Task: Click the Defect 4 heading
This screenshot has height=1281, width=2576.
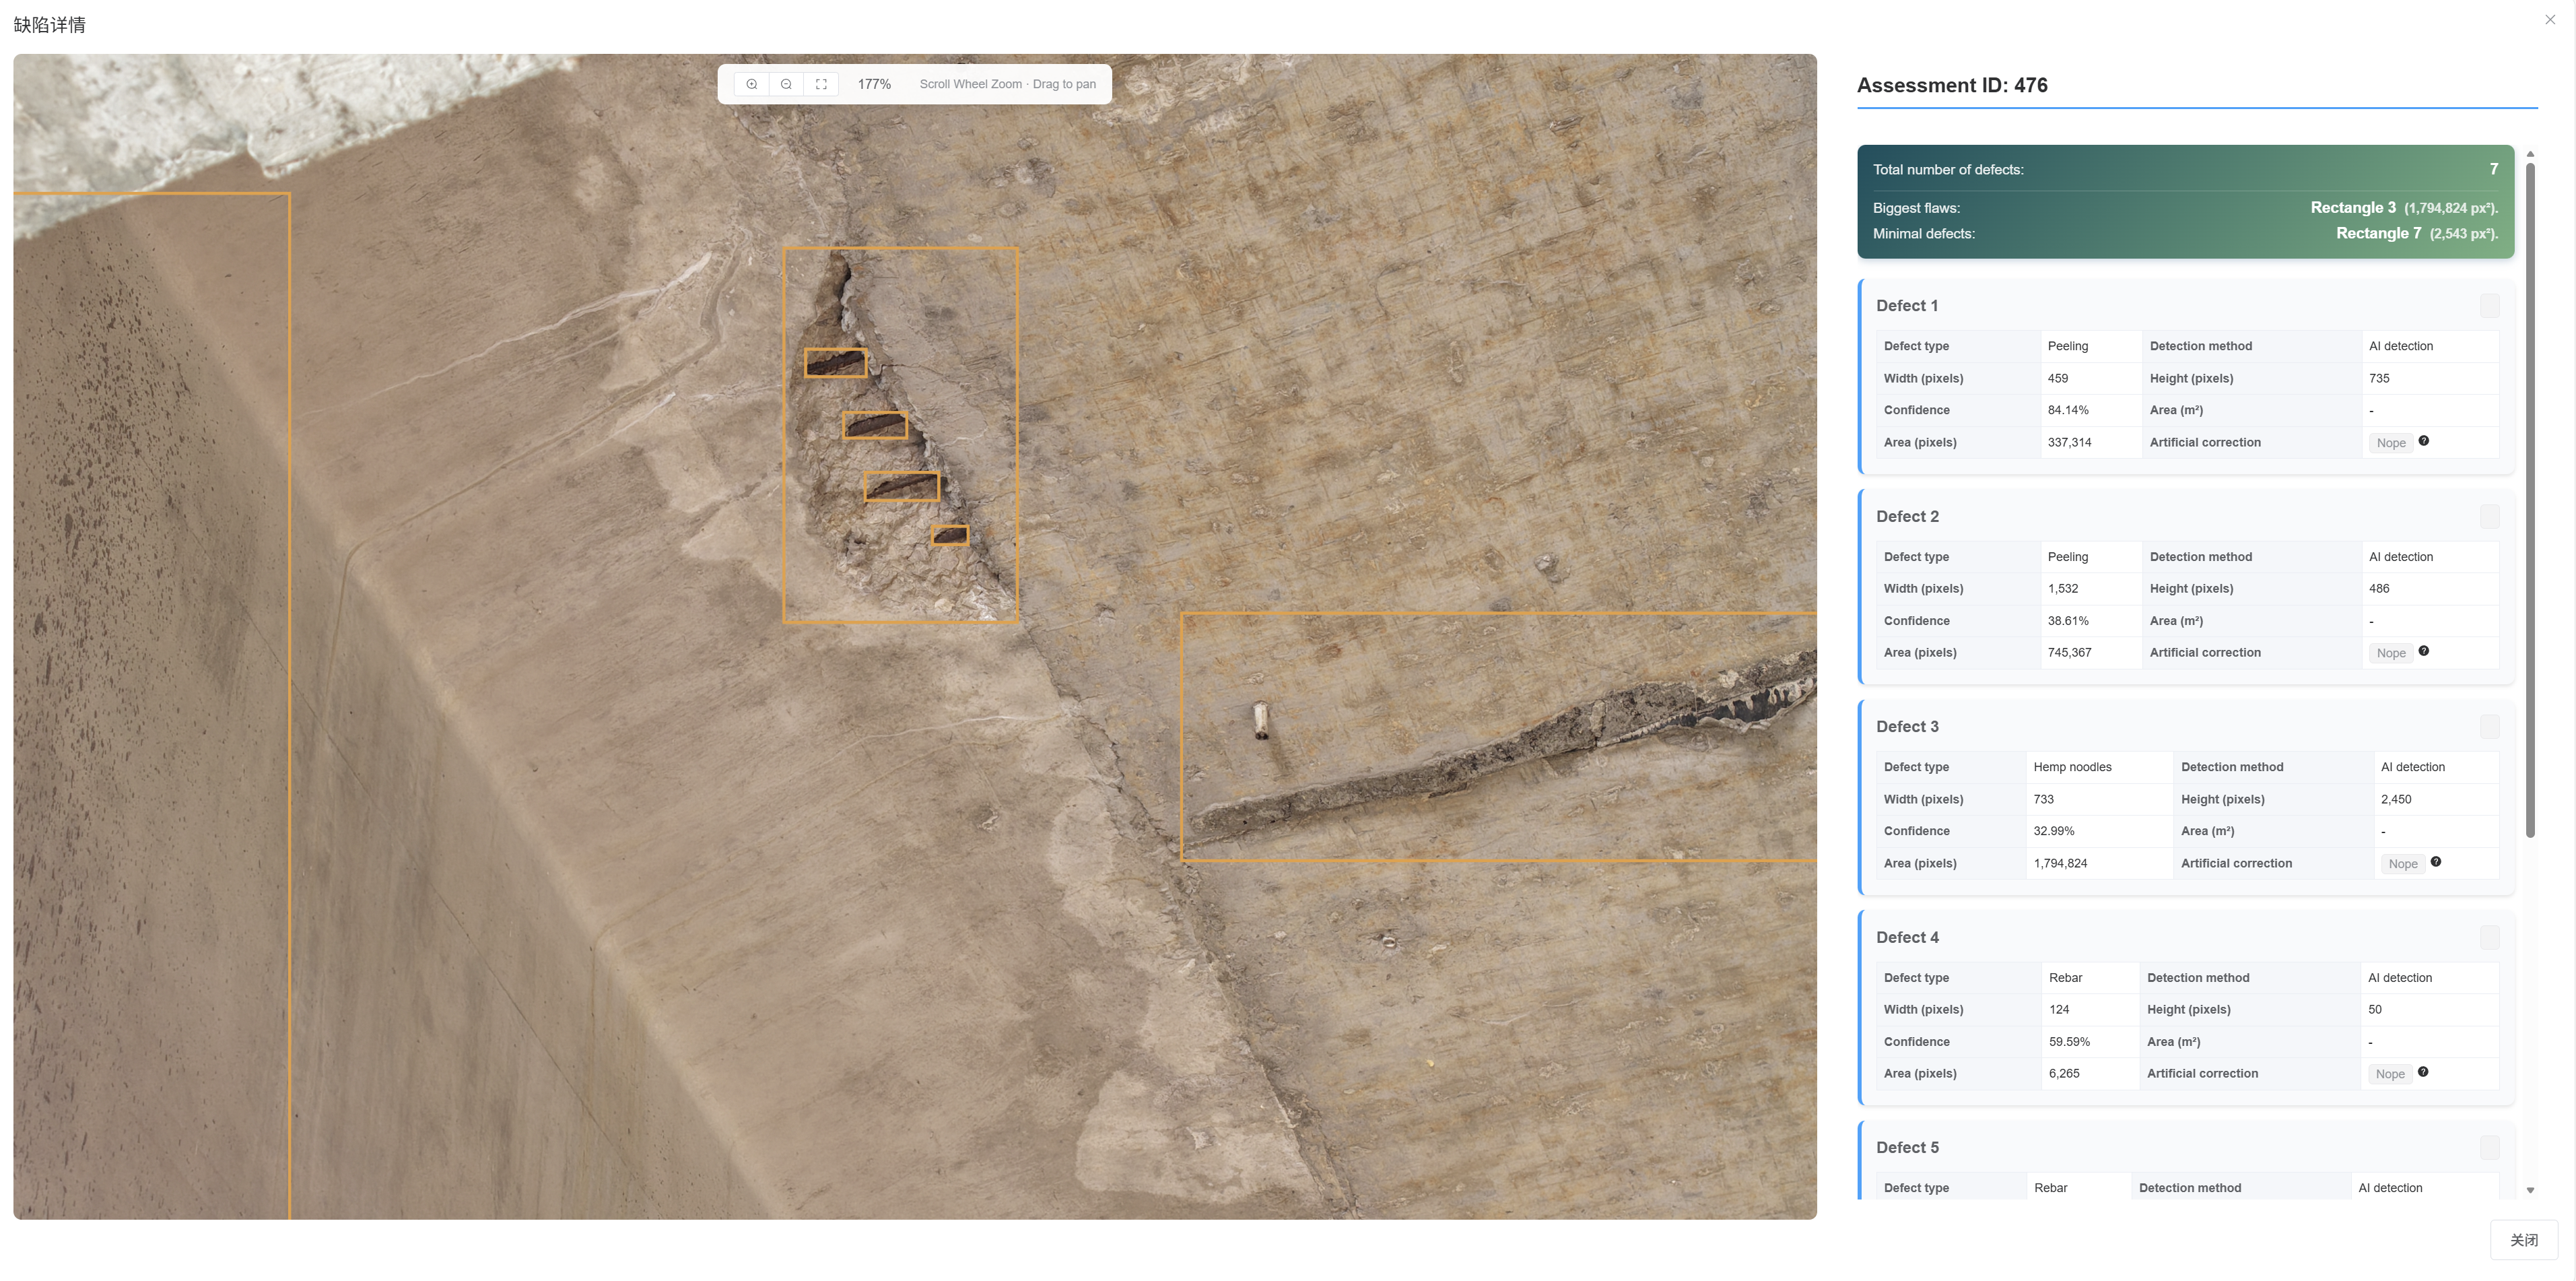Action: coord(1907,937)
